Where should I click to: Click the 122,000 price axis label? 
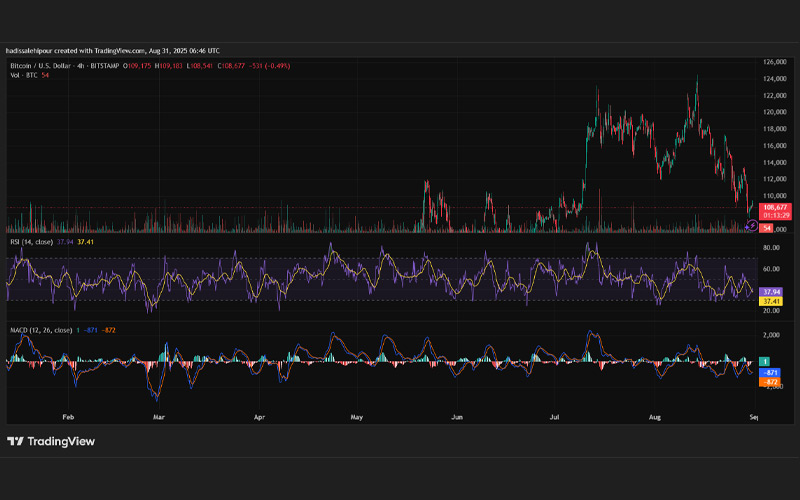(774, 95)
